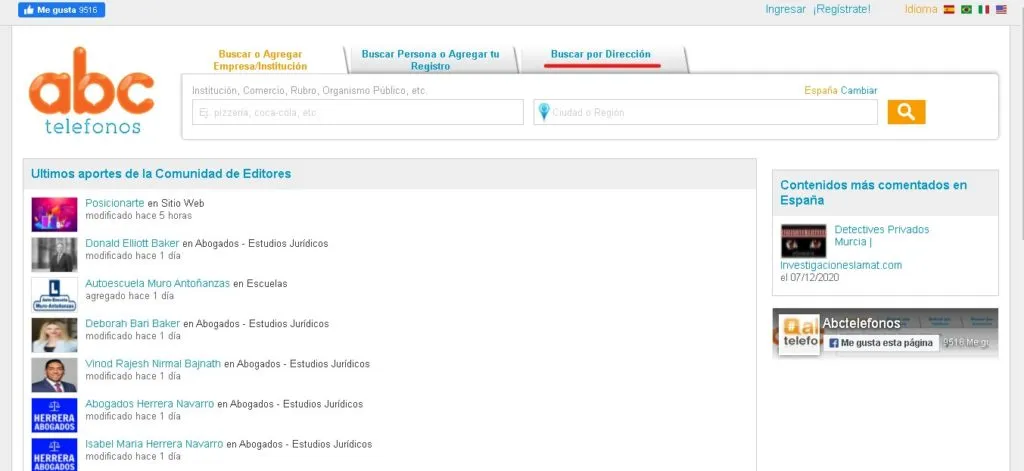Switch language with the Spanish flag

click(x=948, y=9)
